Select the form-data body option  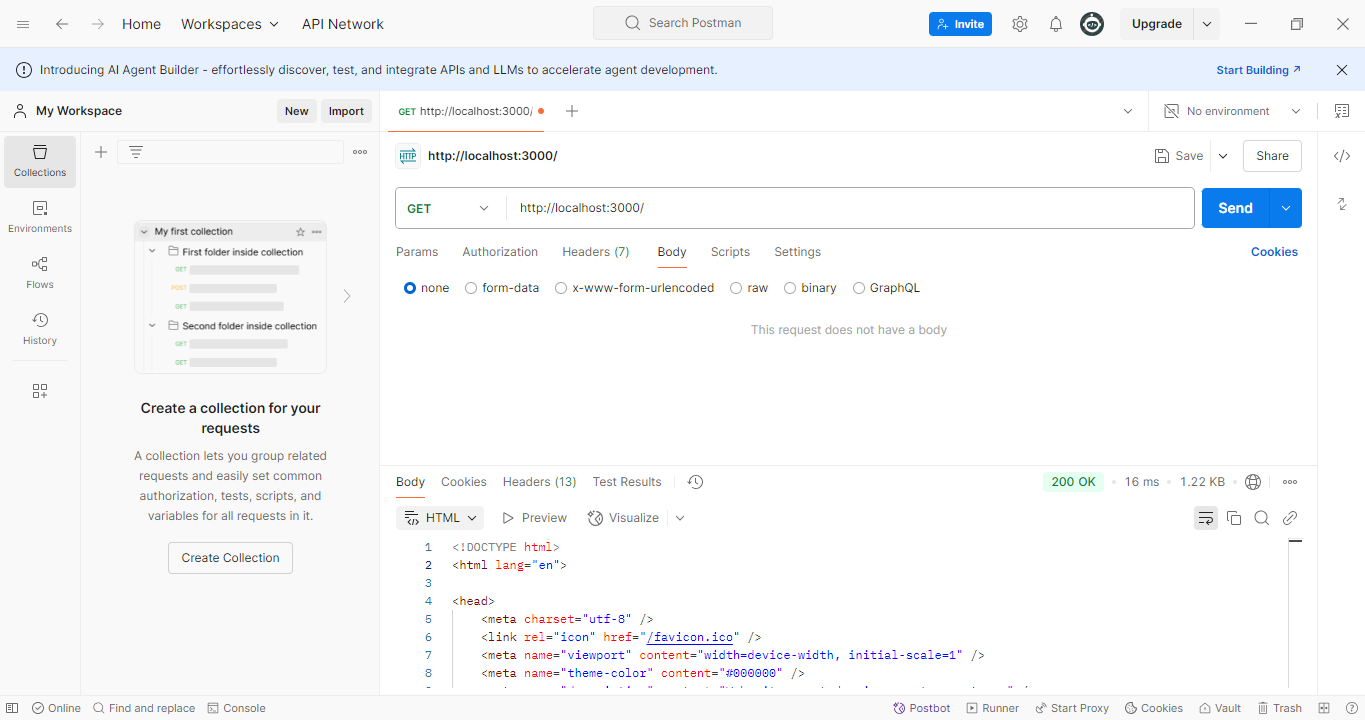point(472,288)
